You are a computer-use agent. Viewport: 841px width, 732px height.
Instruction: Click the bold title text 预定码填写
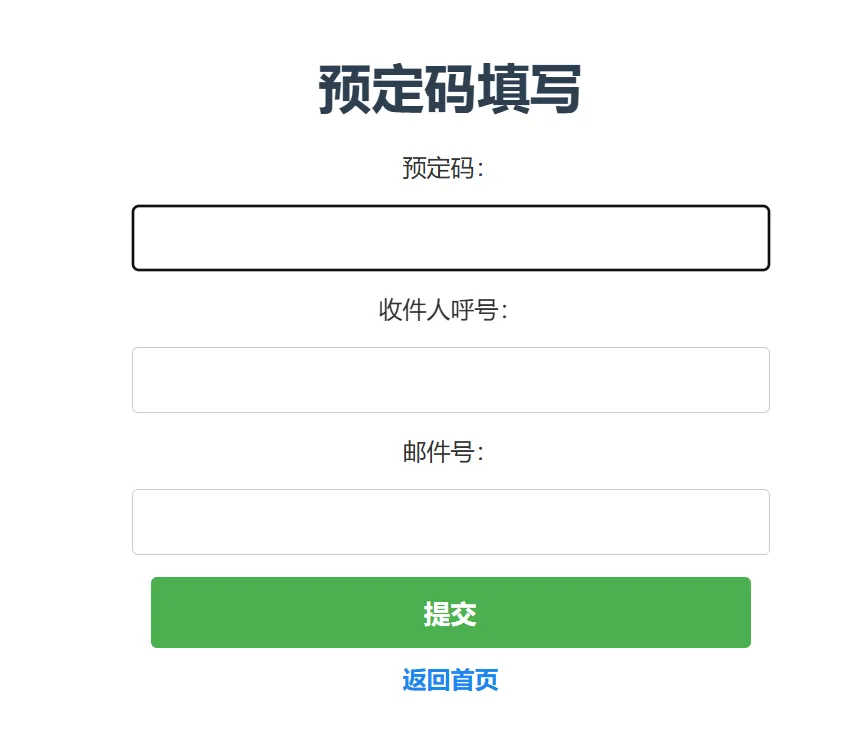coord(450,90)
